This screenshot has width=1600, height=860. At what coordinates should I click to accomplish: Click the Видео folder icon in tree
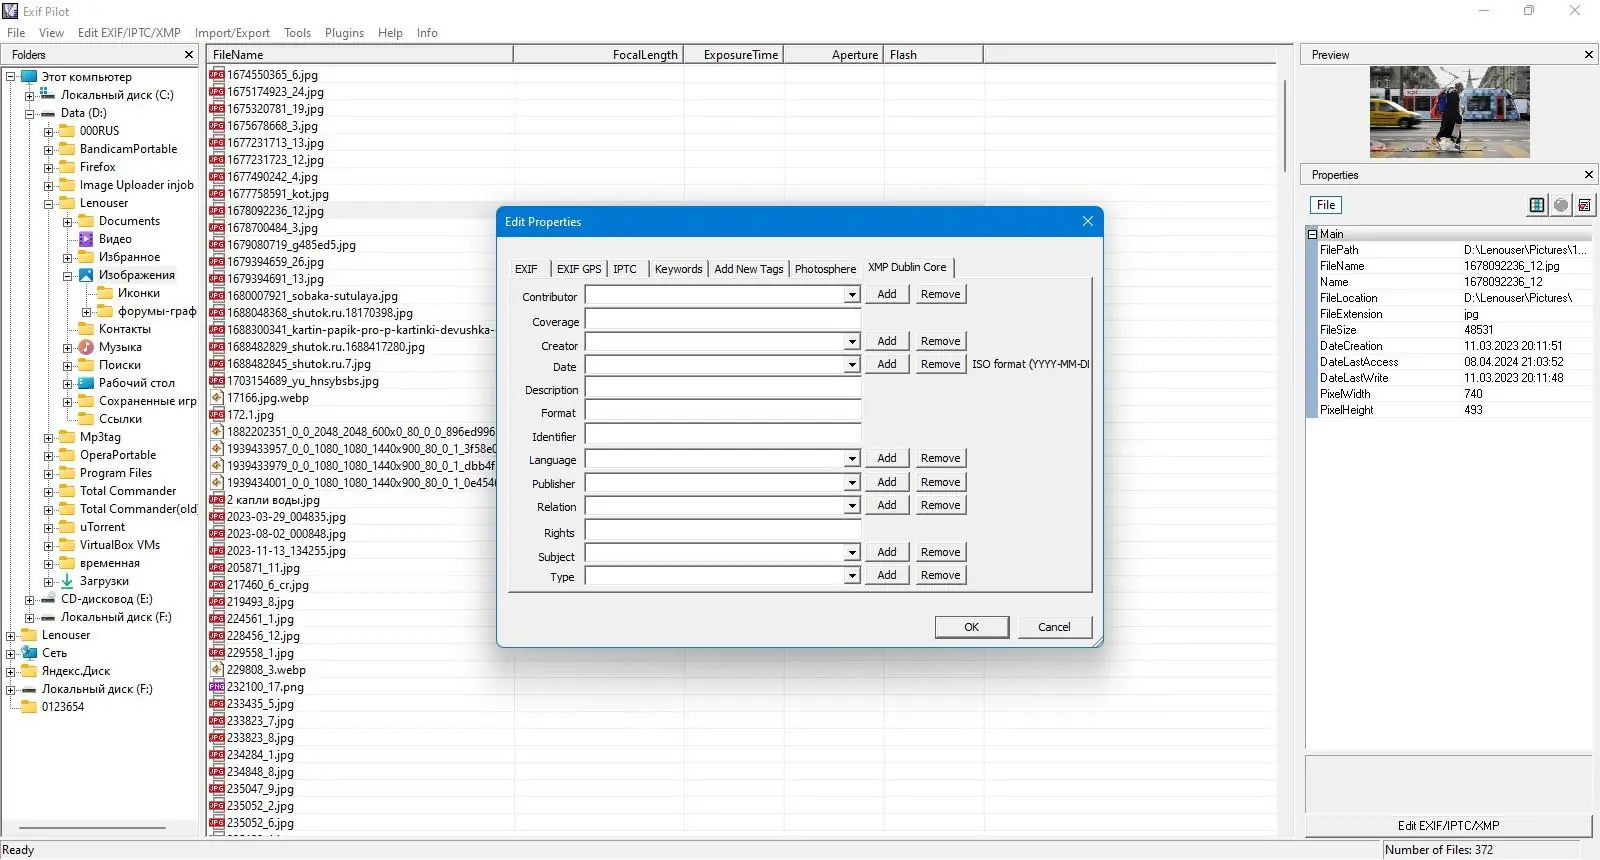coord(86,239)
